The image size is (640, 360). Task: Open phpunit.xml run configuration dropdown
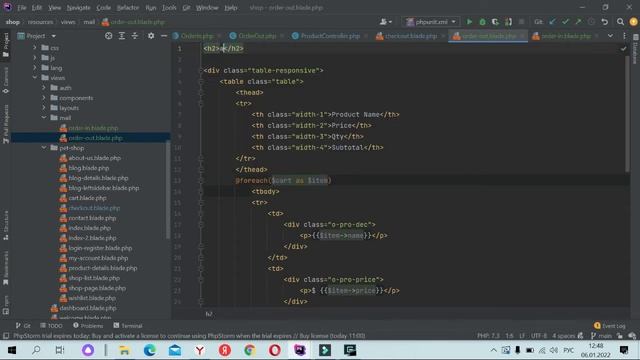[431, 22]
